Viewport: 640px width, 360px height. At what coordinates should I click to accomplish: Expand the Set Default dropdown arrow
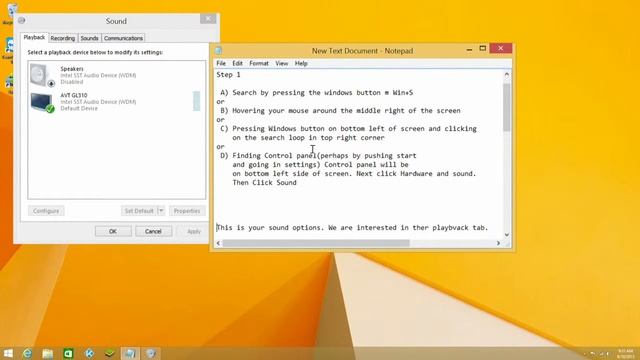[161, 211]
